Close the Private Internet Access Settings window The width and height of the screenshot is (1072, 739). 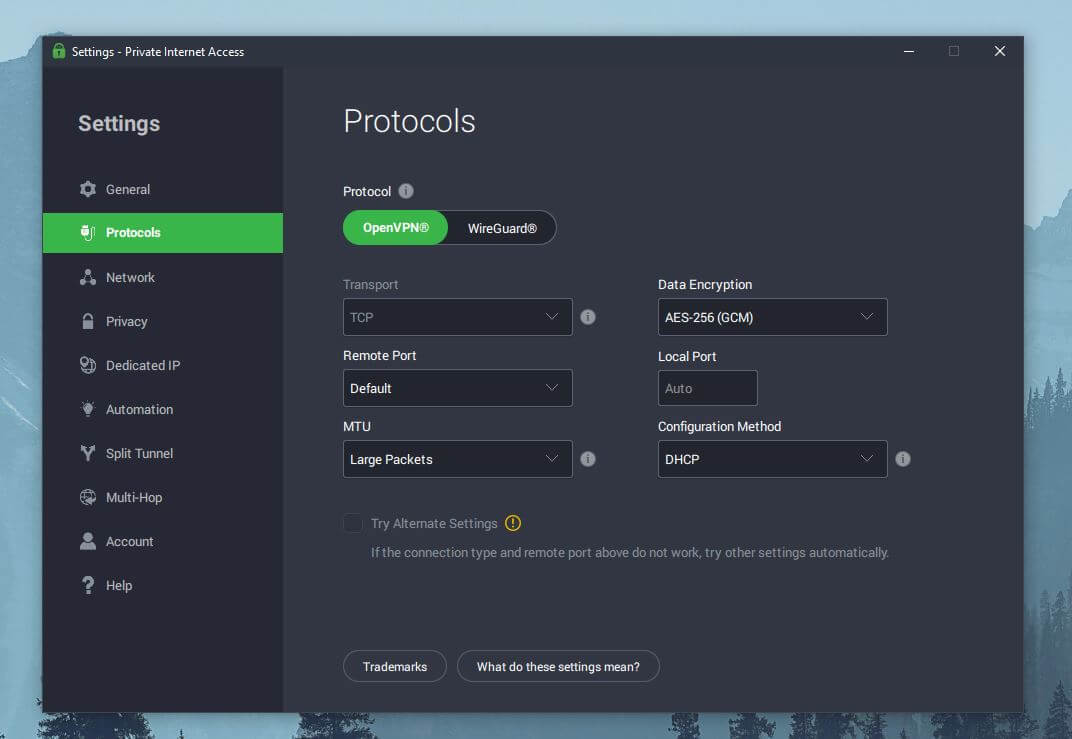1000,51
